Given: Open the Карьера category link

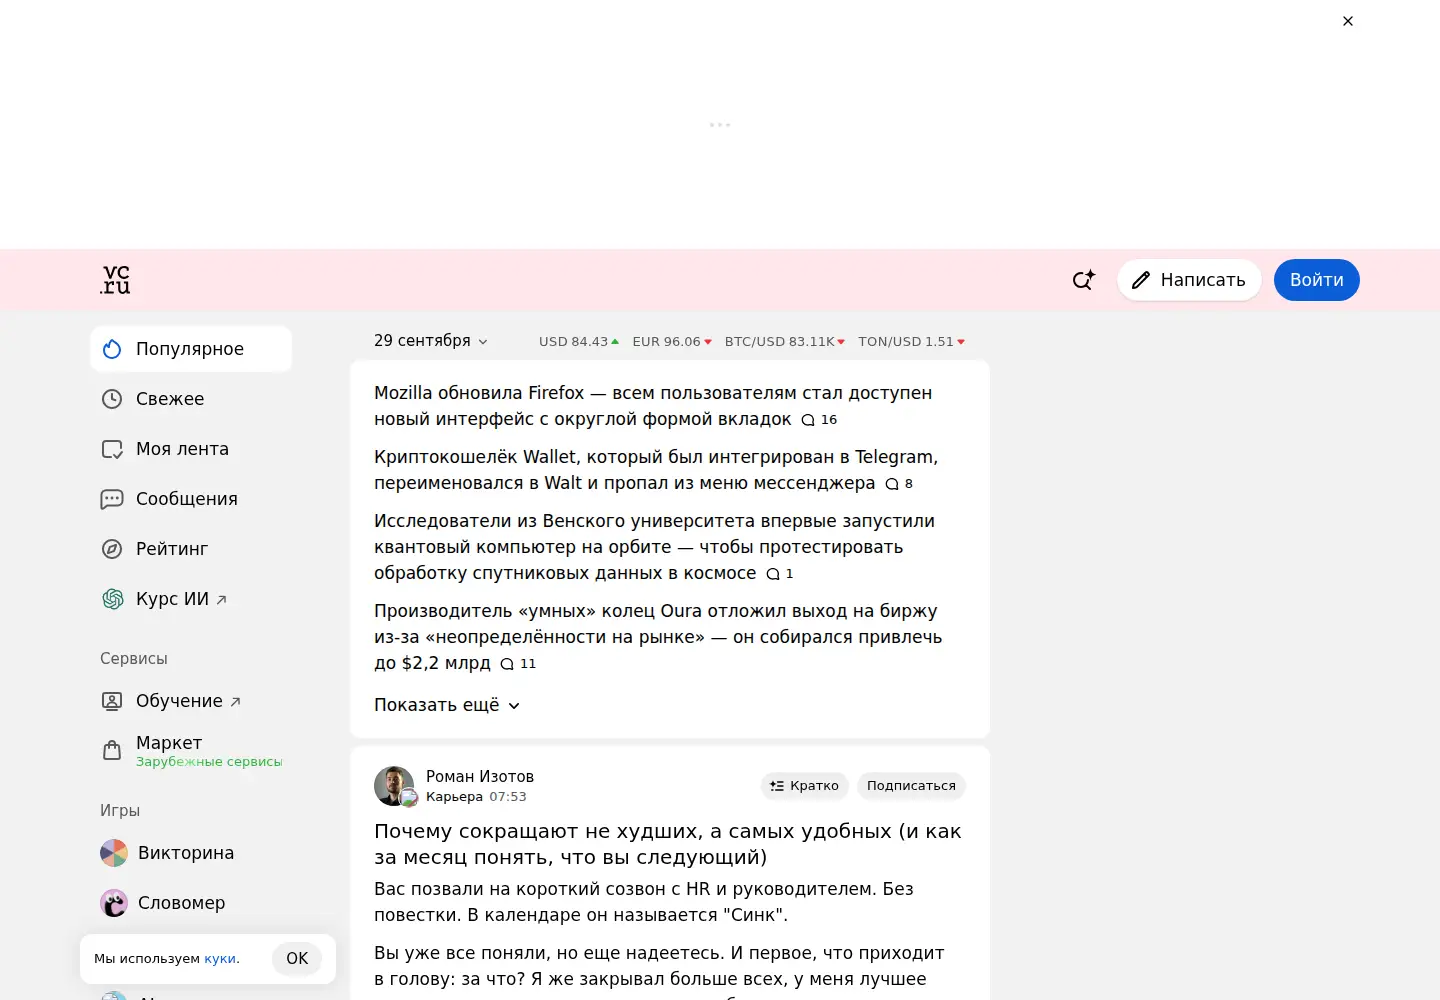Looking at the screenshot, I should (x=454, y=797).
